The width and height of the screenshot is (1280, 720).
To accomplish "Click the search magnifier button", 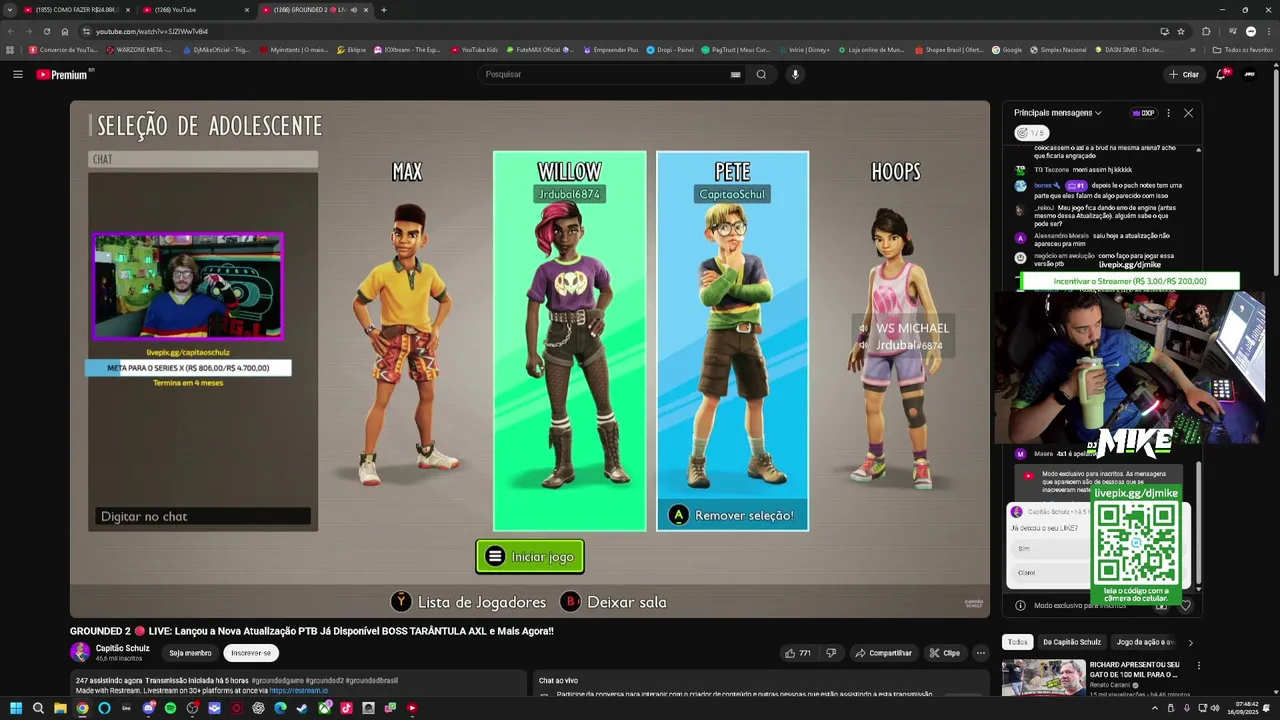I will coord(761,74).
